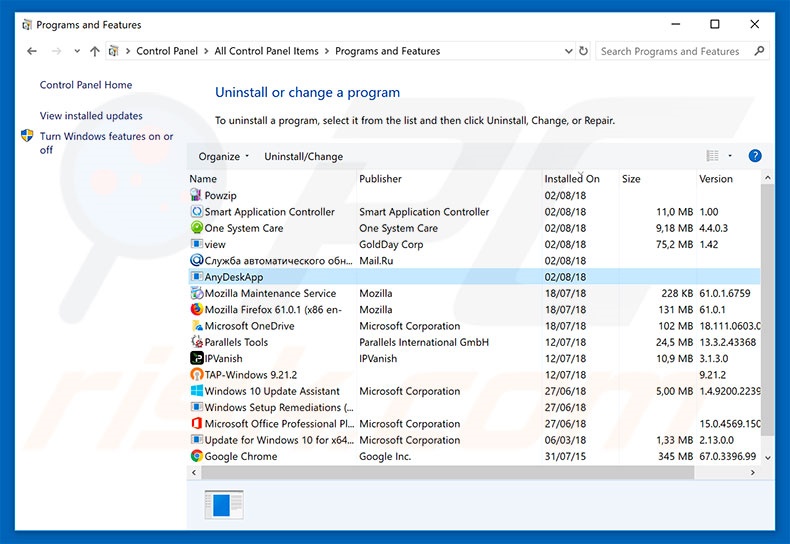Click the AnyDeskApp icon in list
This screenshot has width=790, height=544.
[x=196, y=277]
